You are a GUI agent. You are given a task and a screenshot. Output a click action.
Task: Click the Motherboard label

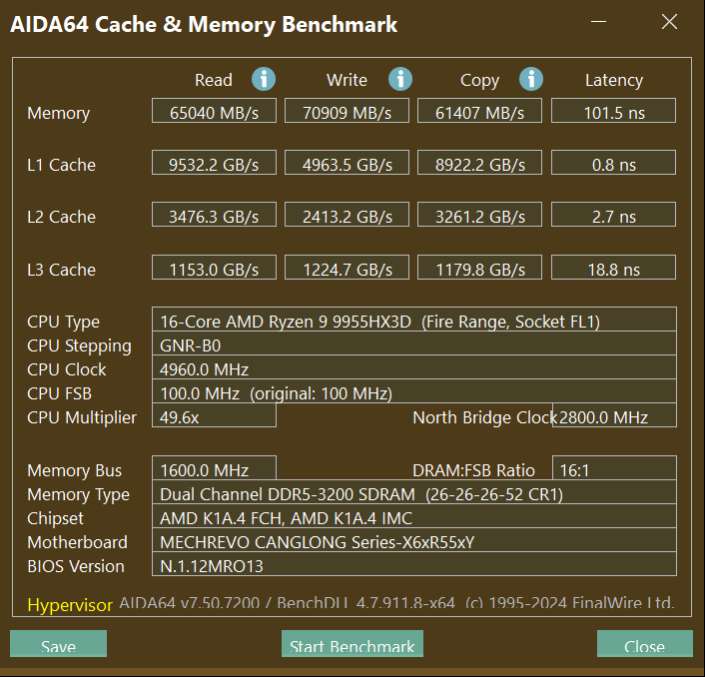(77, 542)
